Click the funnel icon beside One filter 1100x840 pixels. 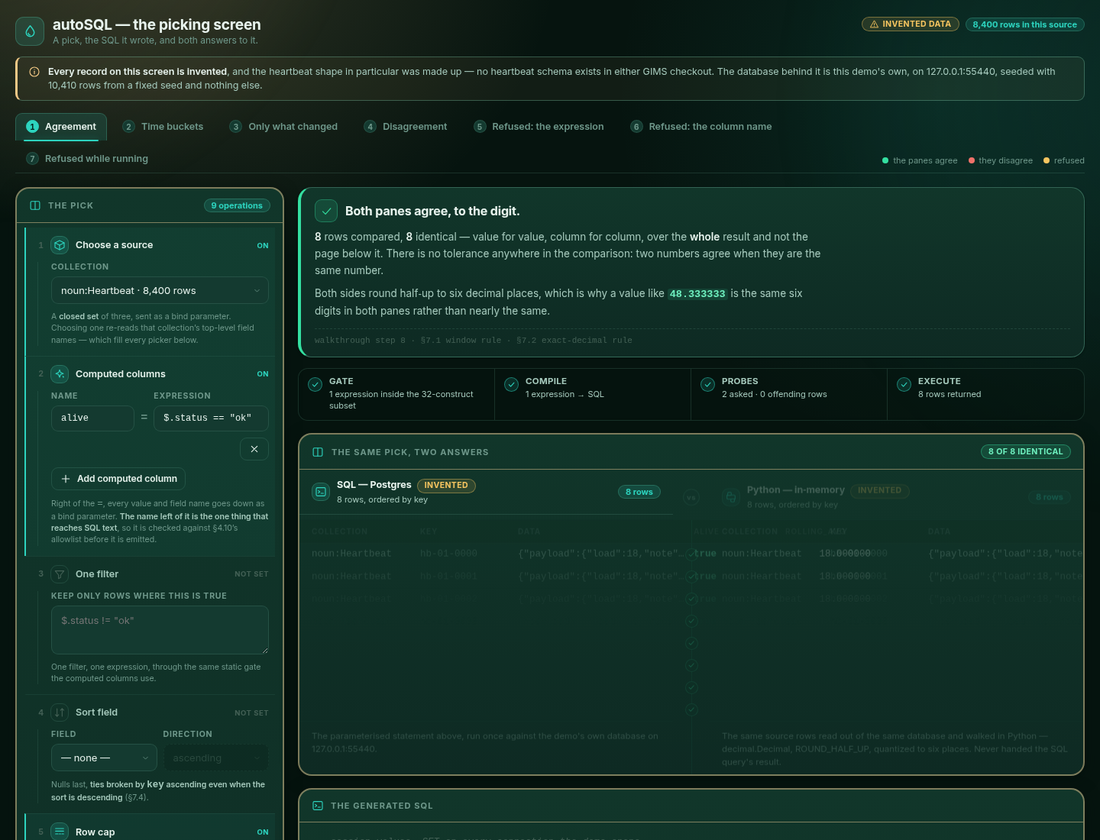coord(60,574)
